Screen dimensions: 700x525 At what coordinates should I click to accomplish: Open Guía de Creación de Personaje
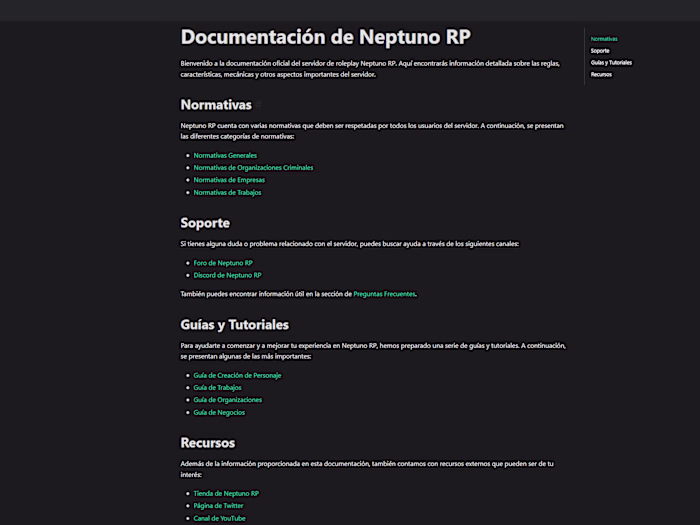tap(237, 375)
